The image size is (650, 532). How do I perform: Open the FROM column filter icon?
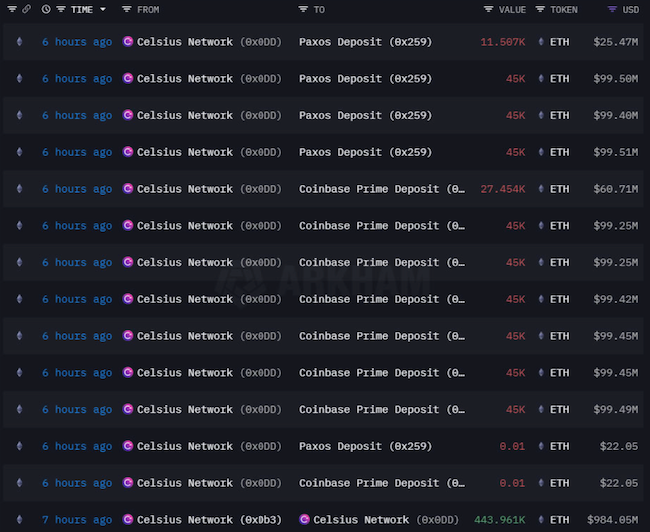click(x=127, y=9)
